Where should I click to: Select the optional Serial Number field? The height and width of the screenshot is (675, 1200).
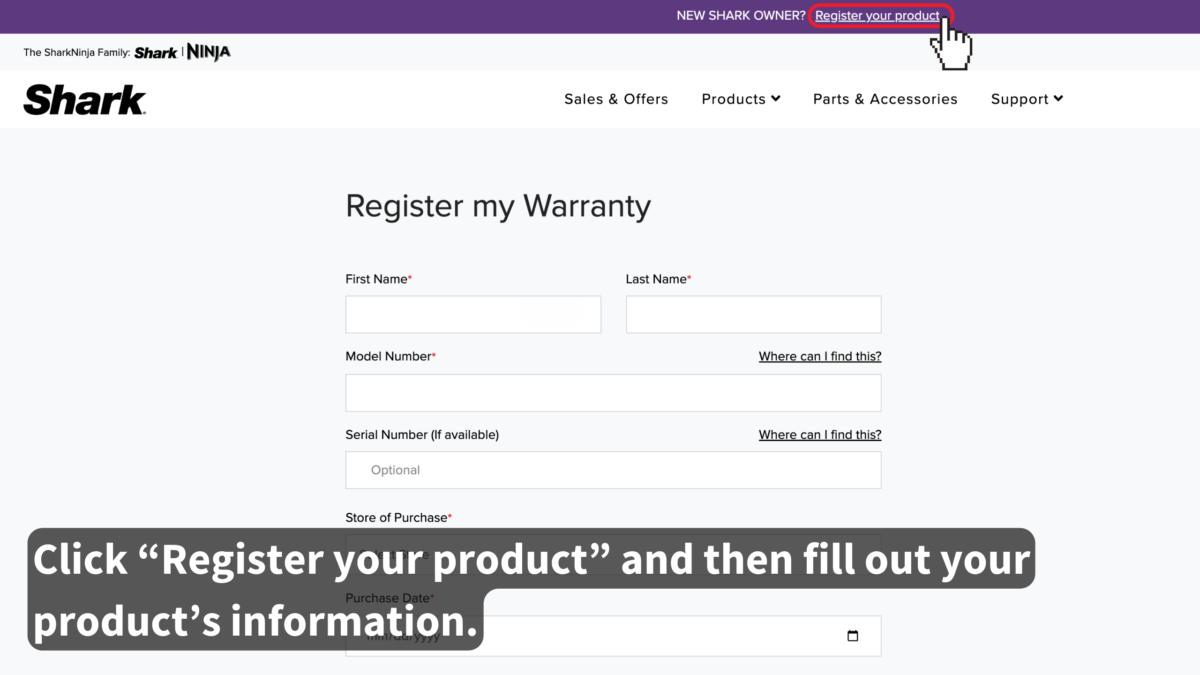[x=613, y=470]
